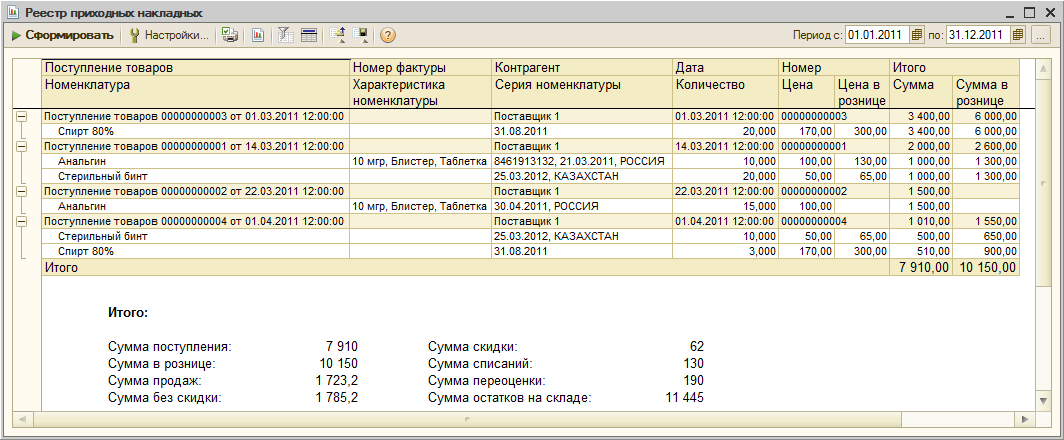Click the Контрагент column header
1064x440 pixels.
pos(582,68)
